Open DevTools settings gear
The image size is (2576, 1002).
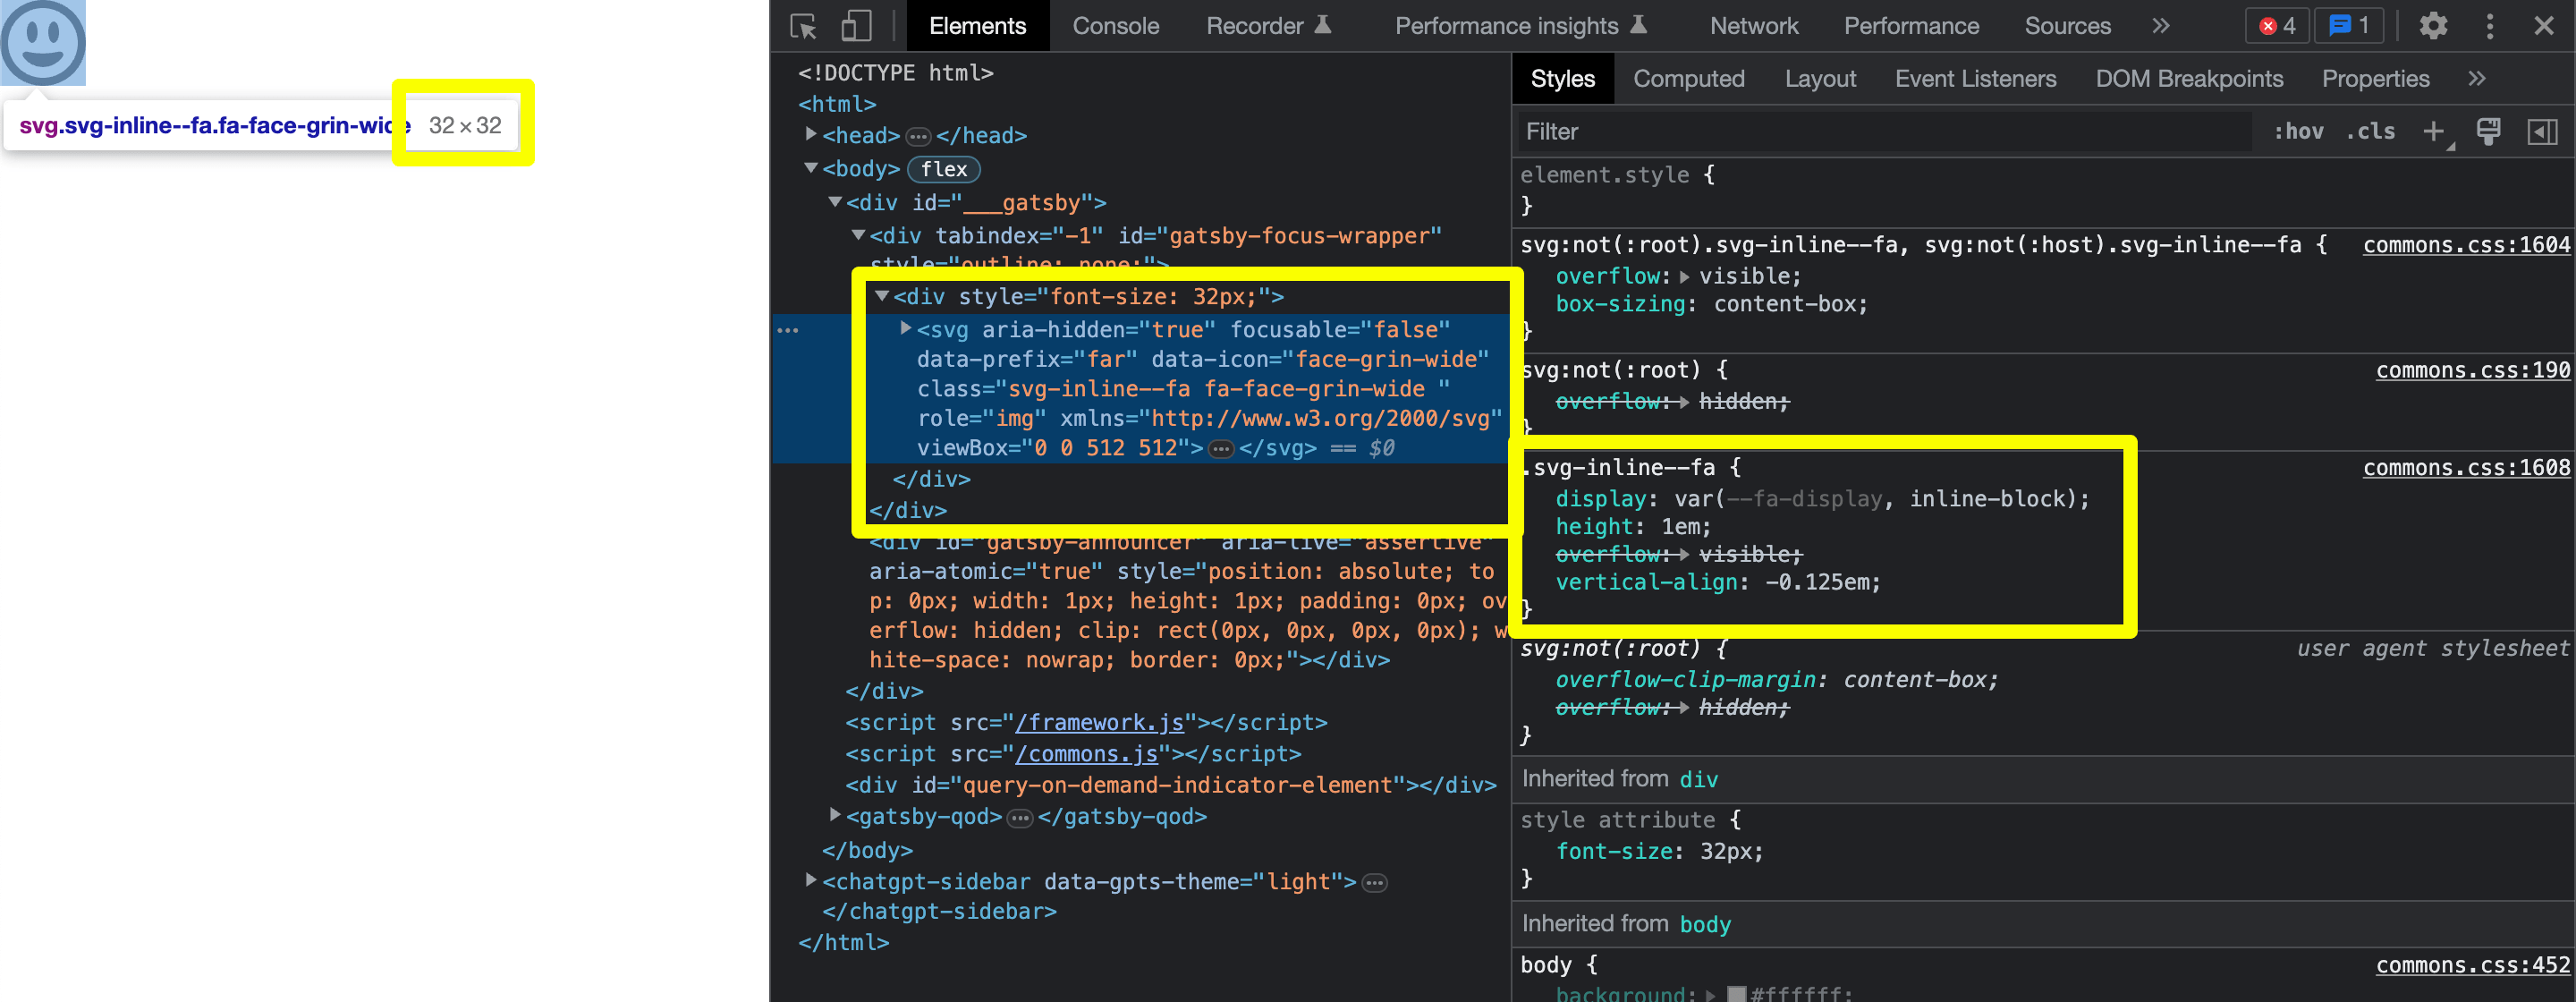pyautogui.click(x=2432, y=26)
